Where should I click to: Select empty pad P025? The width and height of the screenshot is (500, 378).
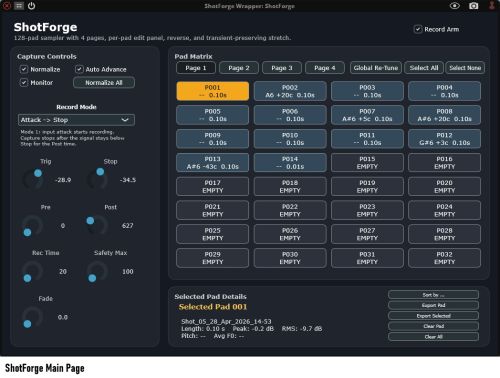tap(212, 234)
